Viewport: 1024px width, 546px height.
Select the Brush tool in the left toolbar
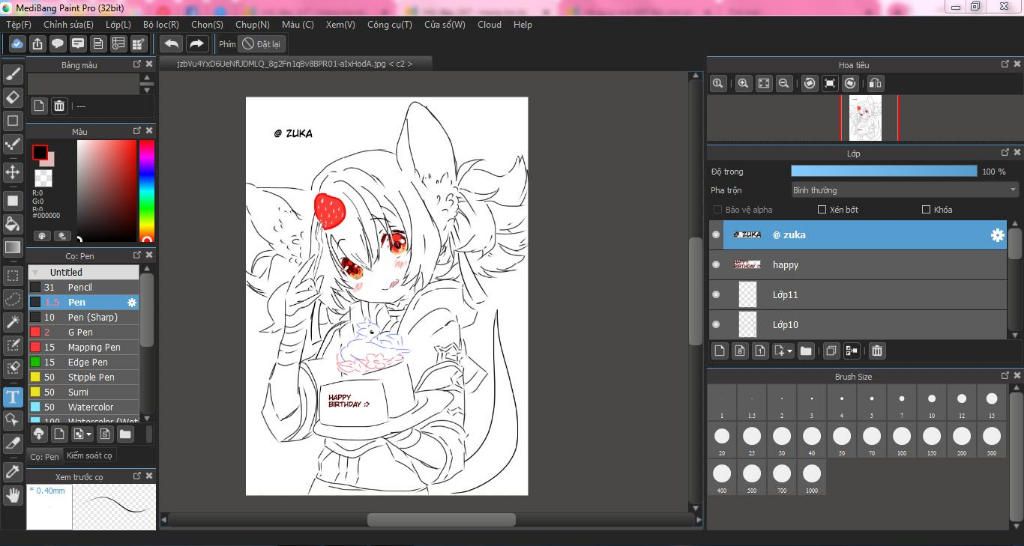point(12,74)
